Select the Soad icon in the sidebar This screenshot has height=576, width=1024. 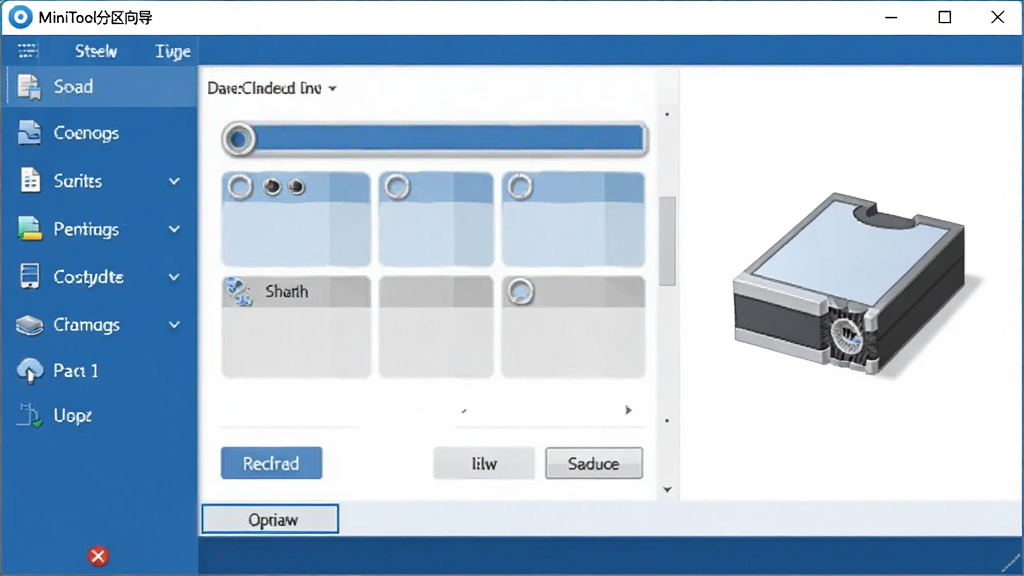click(x=29, y=87)
